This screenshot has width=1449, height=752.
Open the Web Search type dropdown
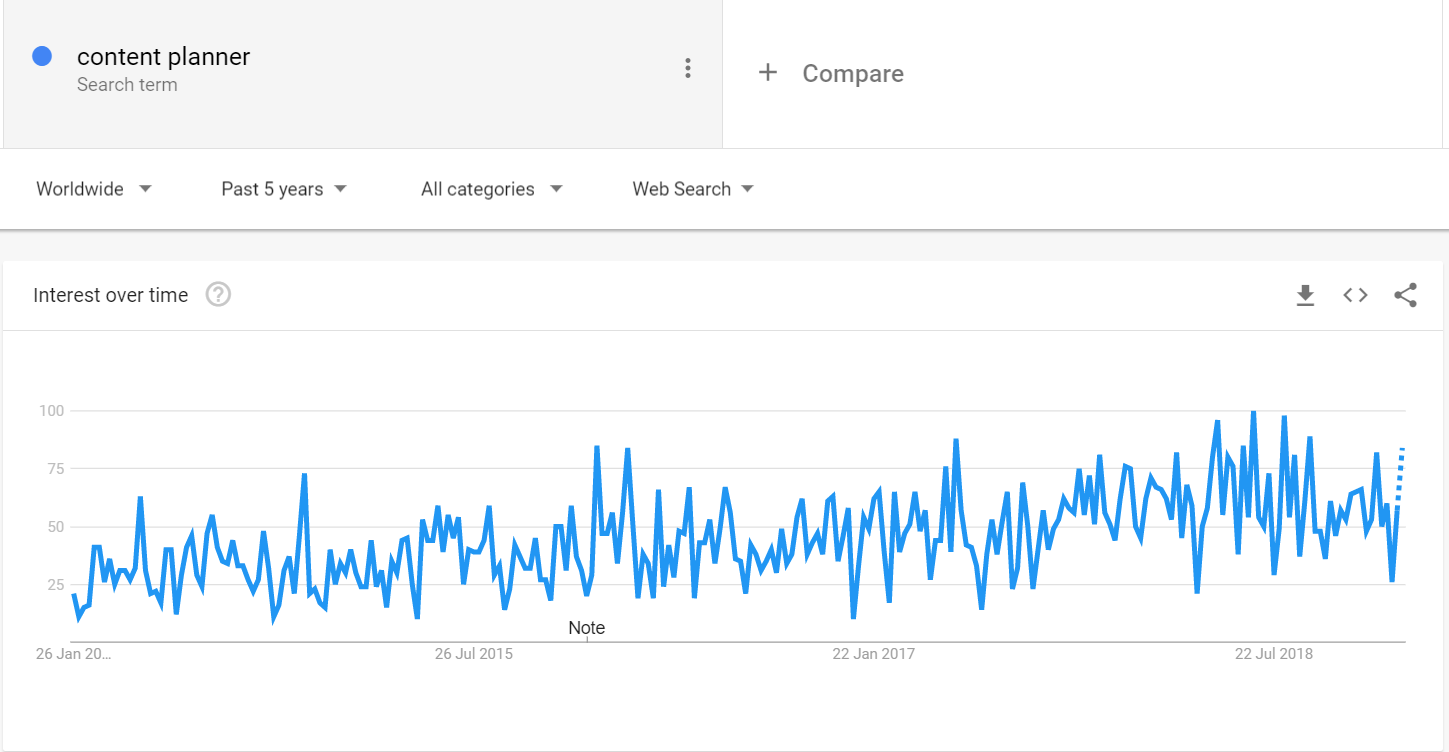(x=692, y=188)
